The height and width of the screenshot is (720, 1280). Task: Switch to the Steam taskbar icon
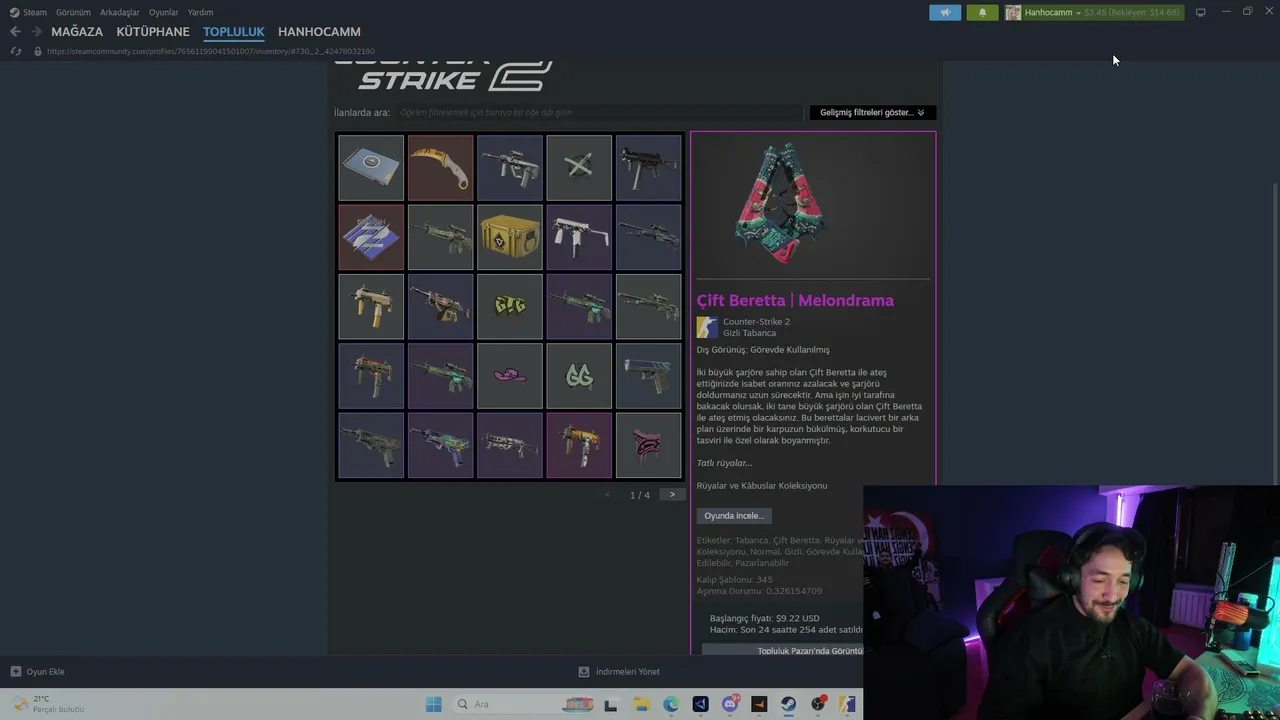789,704
